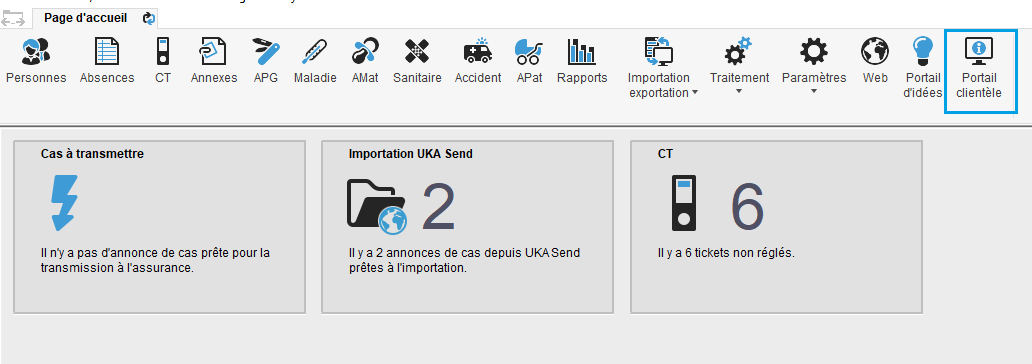The height and width of the screenshot is (364, 1032).
Task: Click the refresh icon beside Page d'accueil
Action: [x=149, y=19]
